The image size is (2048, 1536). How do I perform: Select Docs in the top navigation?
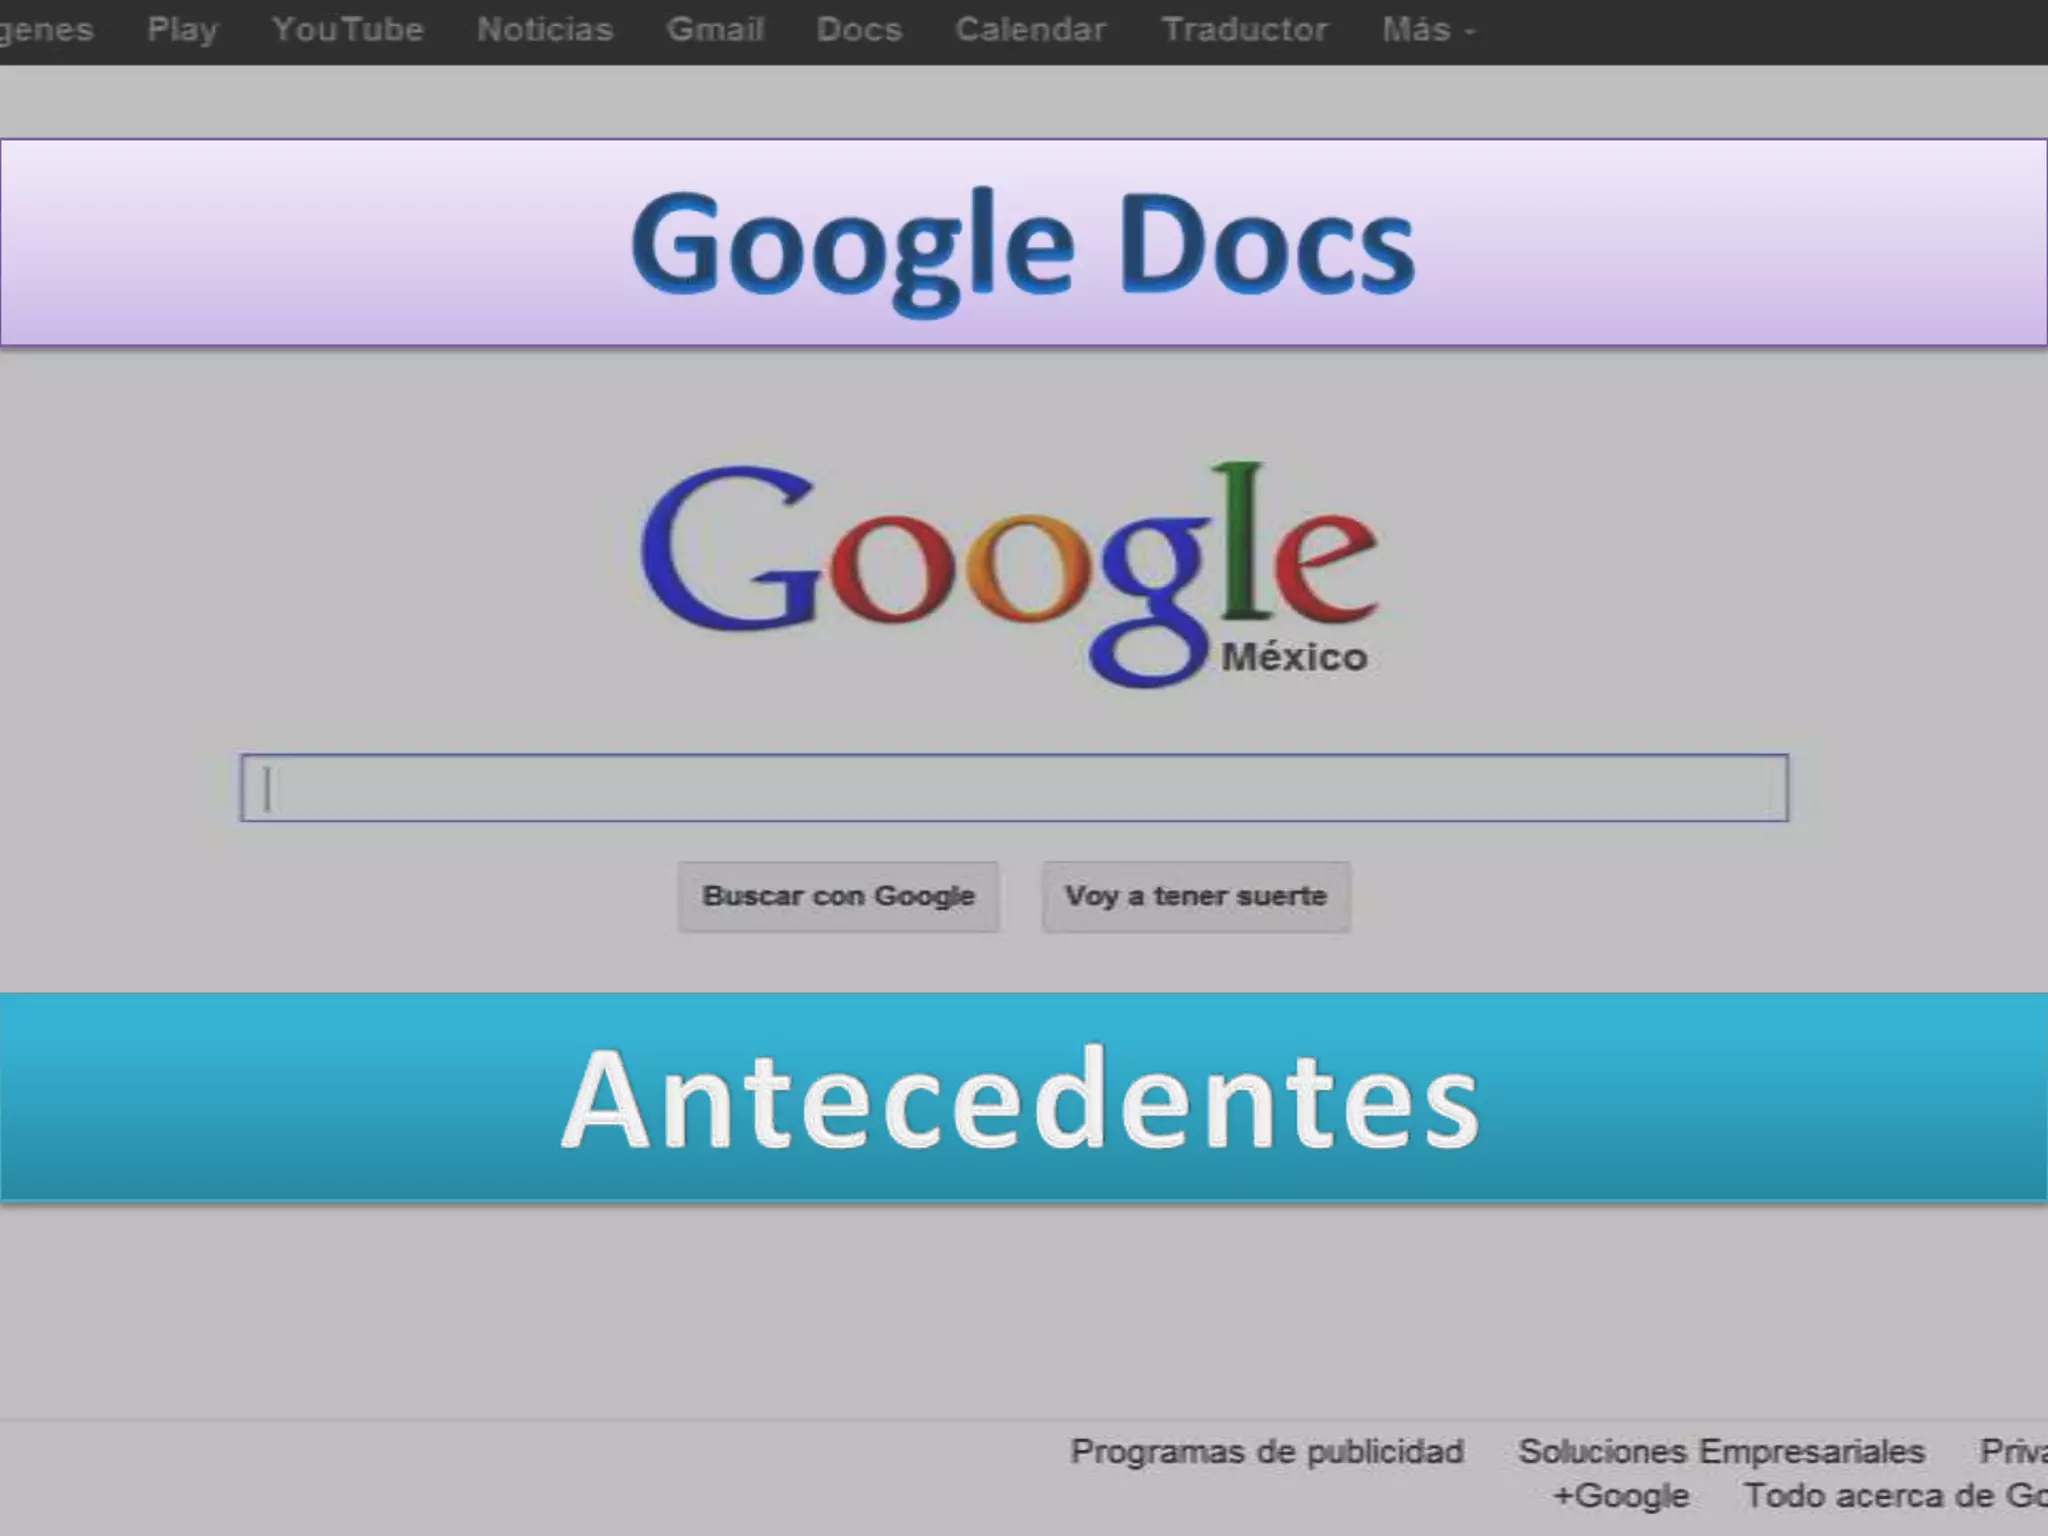(859, 30)
